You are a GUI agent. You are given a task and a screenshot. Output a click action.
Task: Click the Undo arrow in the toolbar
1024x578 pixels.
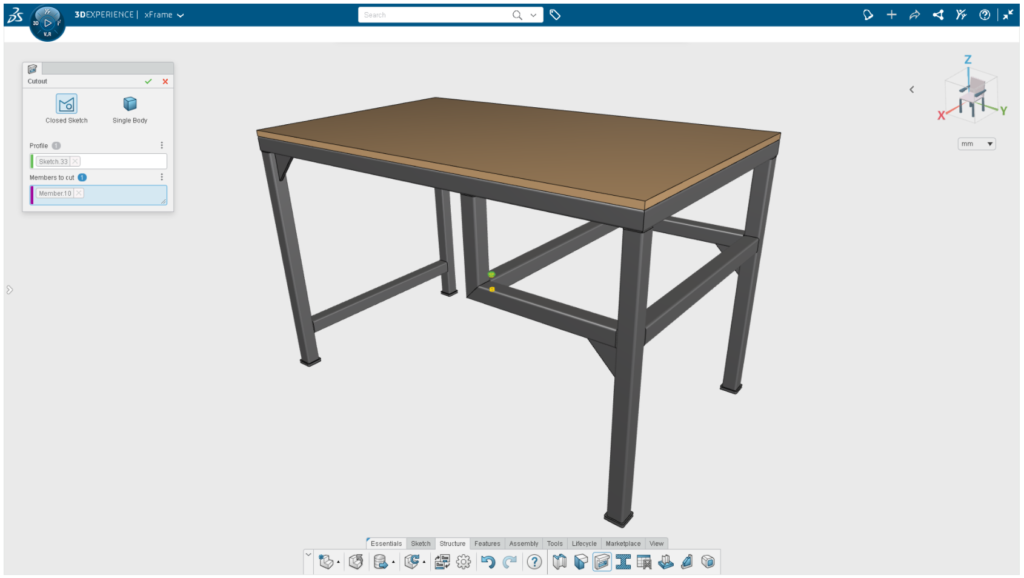(x=488, y=562)
